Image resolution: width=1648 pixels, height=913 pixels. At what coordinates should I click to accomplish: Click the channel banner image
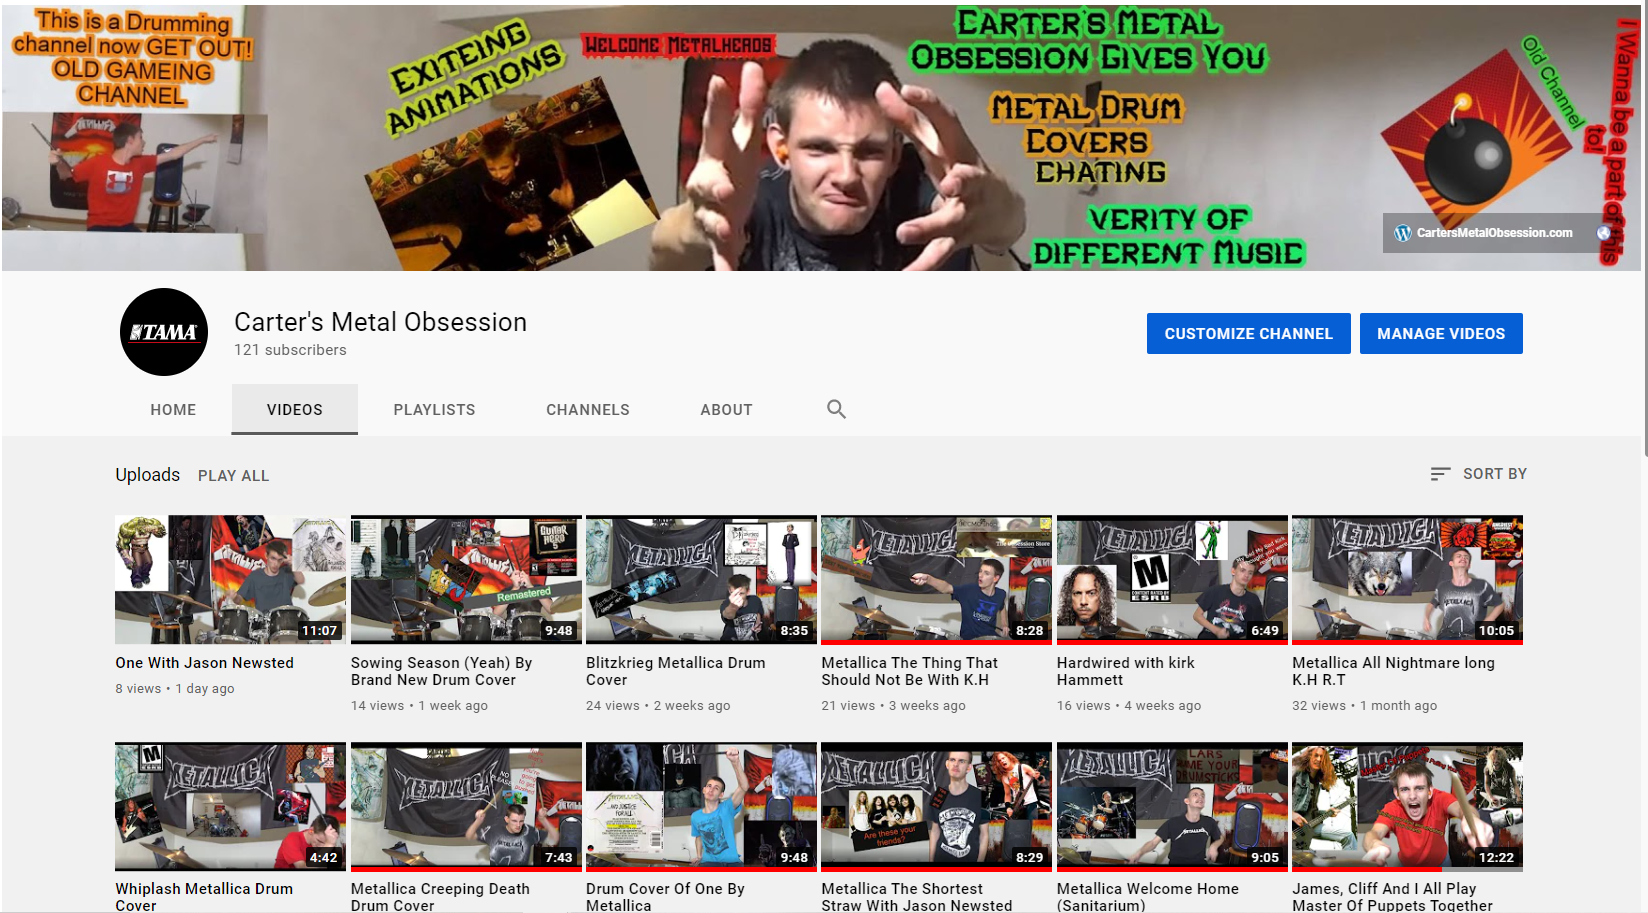pos(821,138)
